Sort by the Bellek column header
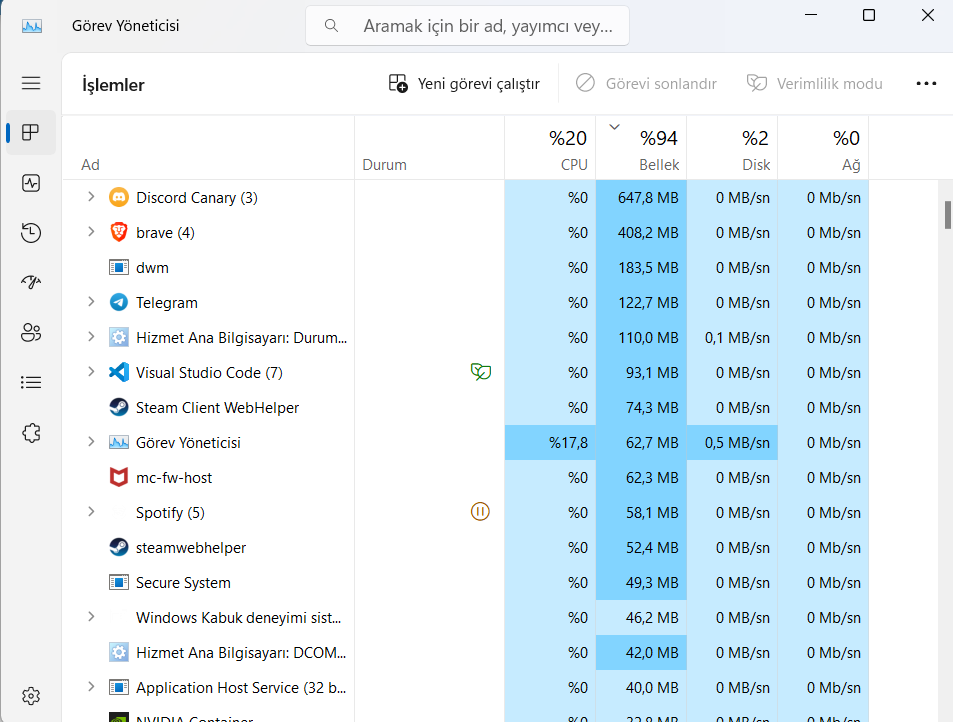This screenshot has width=953, height=722. coord(641,148)
